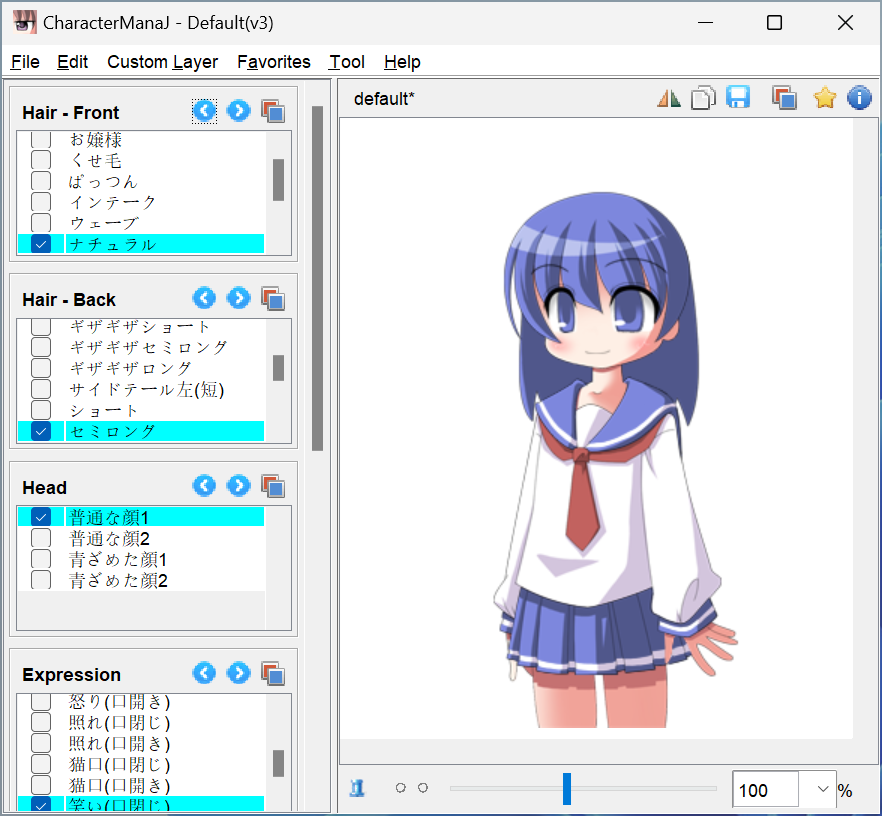Check the サイドテール左(短) checkbox
Image resolution: width=882 pixels, height=816 pixels.
(x=40, y=389)
